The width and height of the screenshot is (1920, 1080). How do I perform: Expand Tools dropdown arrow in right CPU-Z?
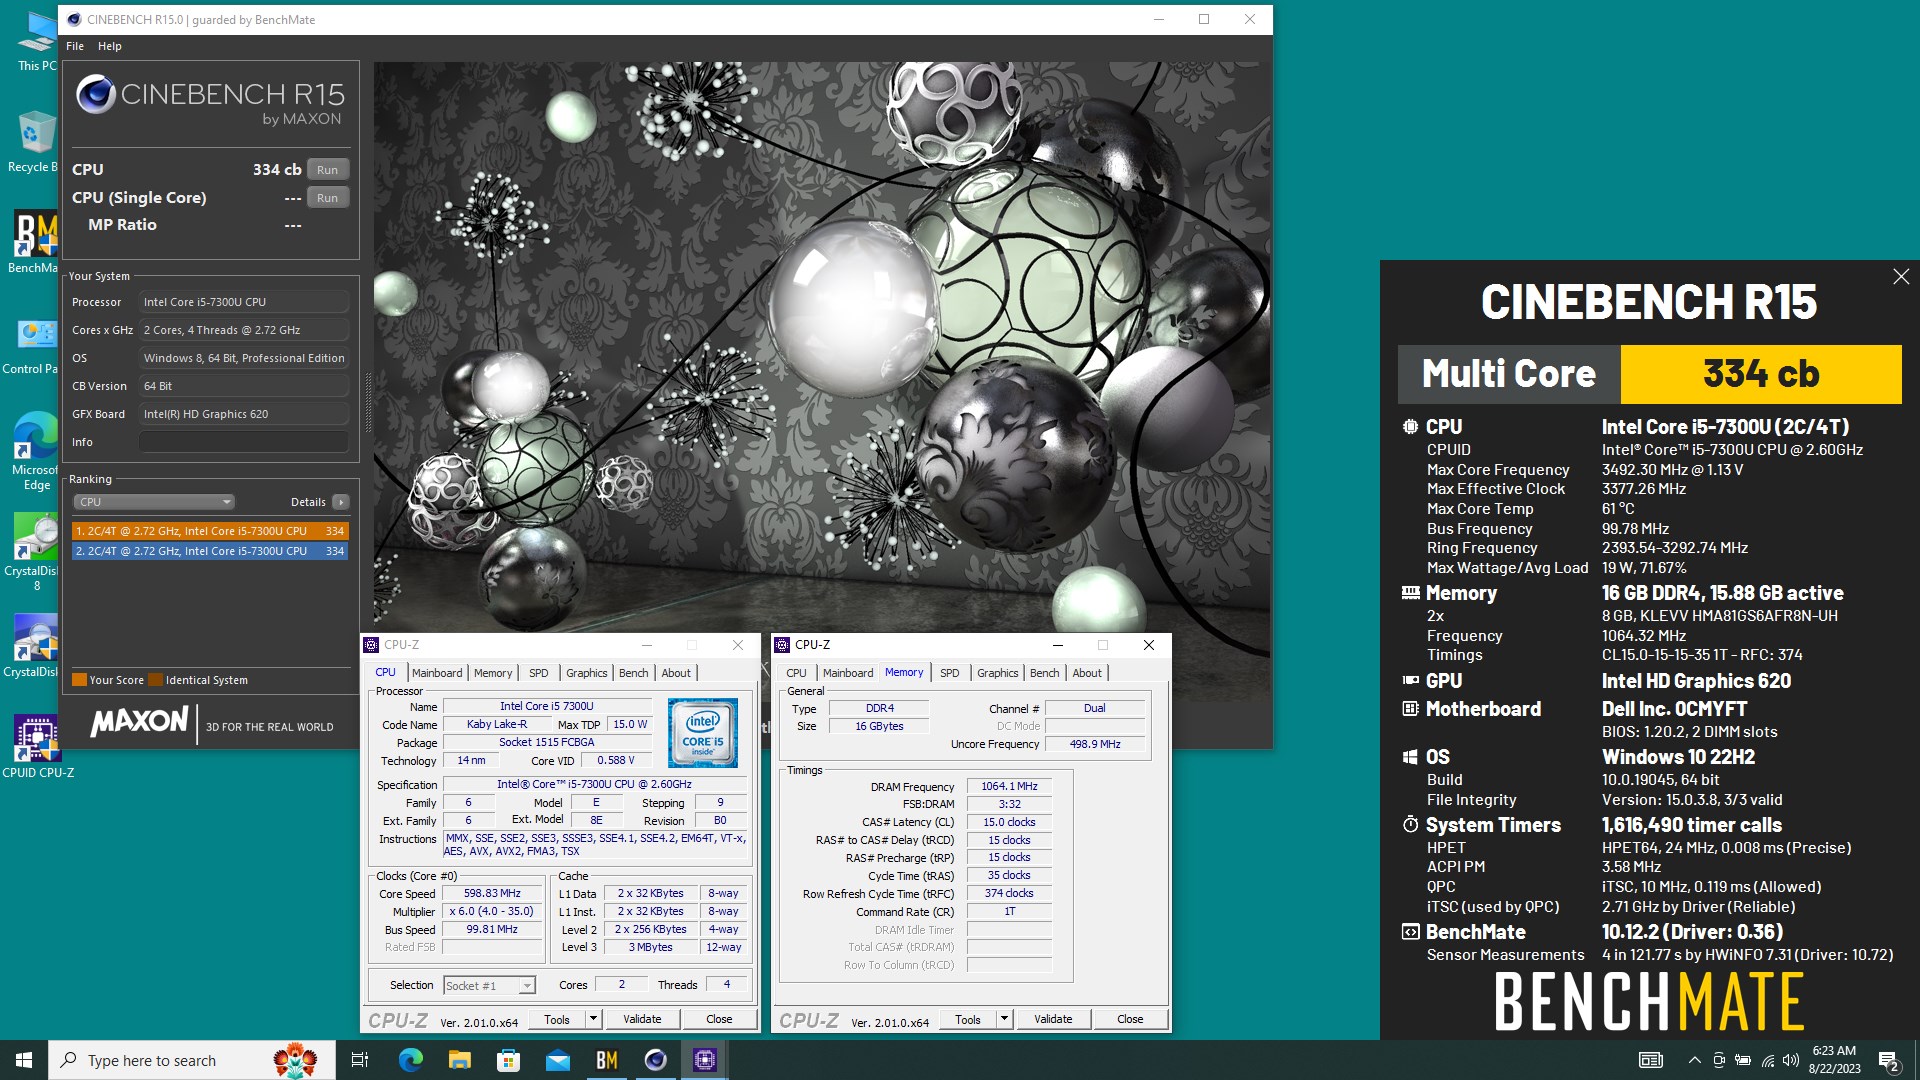(1004, 1019)
